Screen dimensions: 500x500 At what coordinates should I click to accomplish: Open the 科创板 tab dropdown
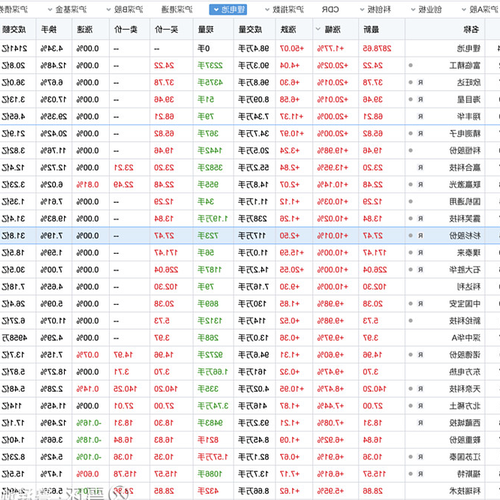[x=362, y=10]
